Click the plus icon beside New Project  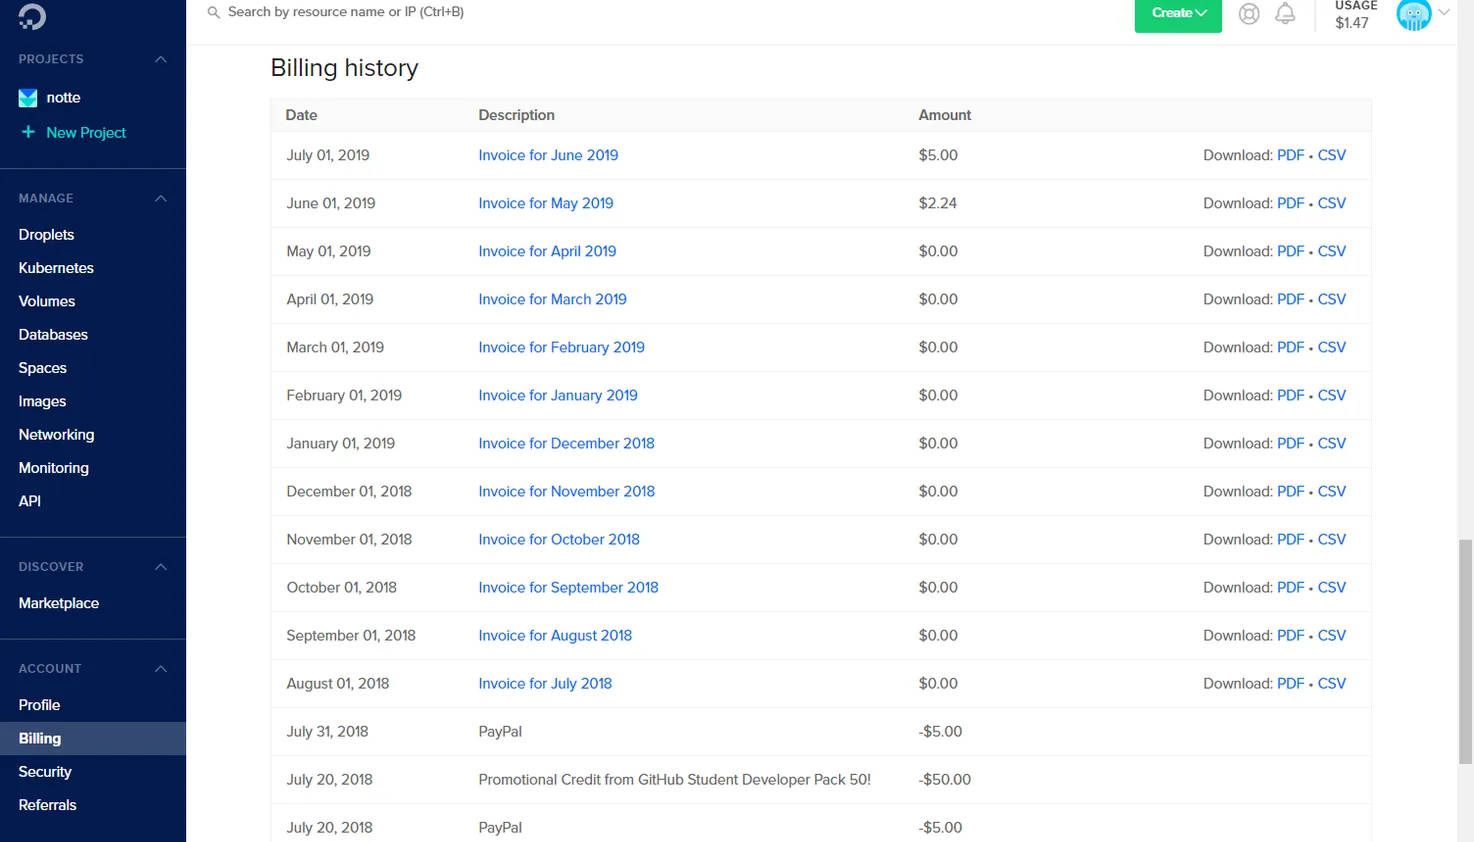pyautogui.click(x=28, y=132)
